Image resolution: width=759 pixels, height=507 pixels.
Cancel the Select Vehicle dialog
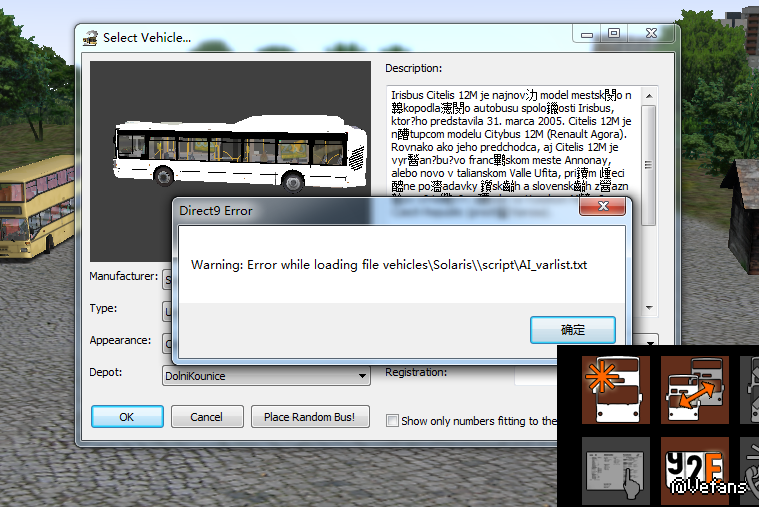pyautogui.click(x=207, y=417)
